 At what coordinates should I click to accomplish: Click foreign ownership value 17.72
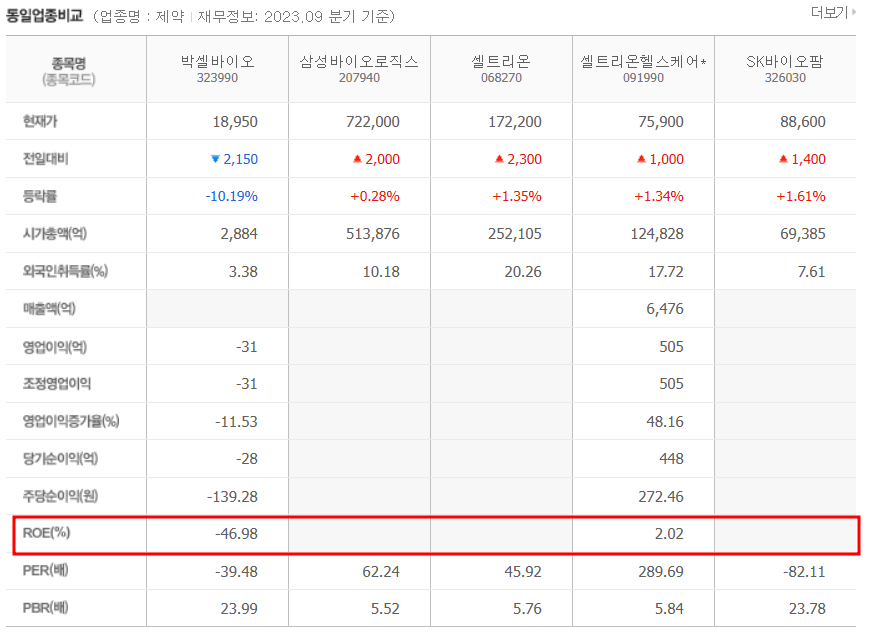[x=665, y=272]
